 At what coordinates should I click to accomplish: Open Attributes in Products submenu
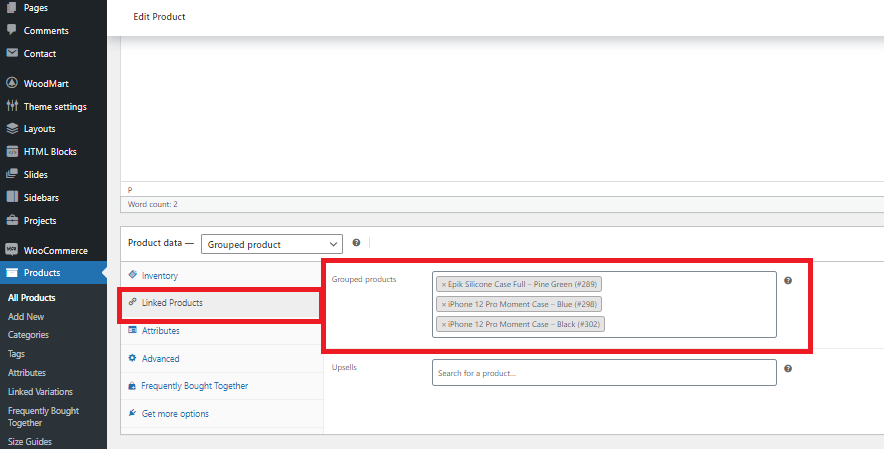click(x=26, y=372)
